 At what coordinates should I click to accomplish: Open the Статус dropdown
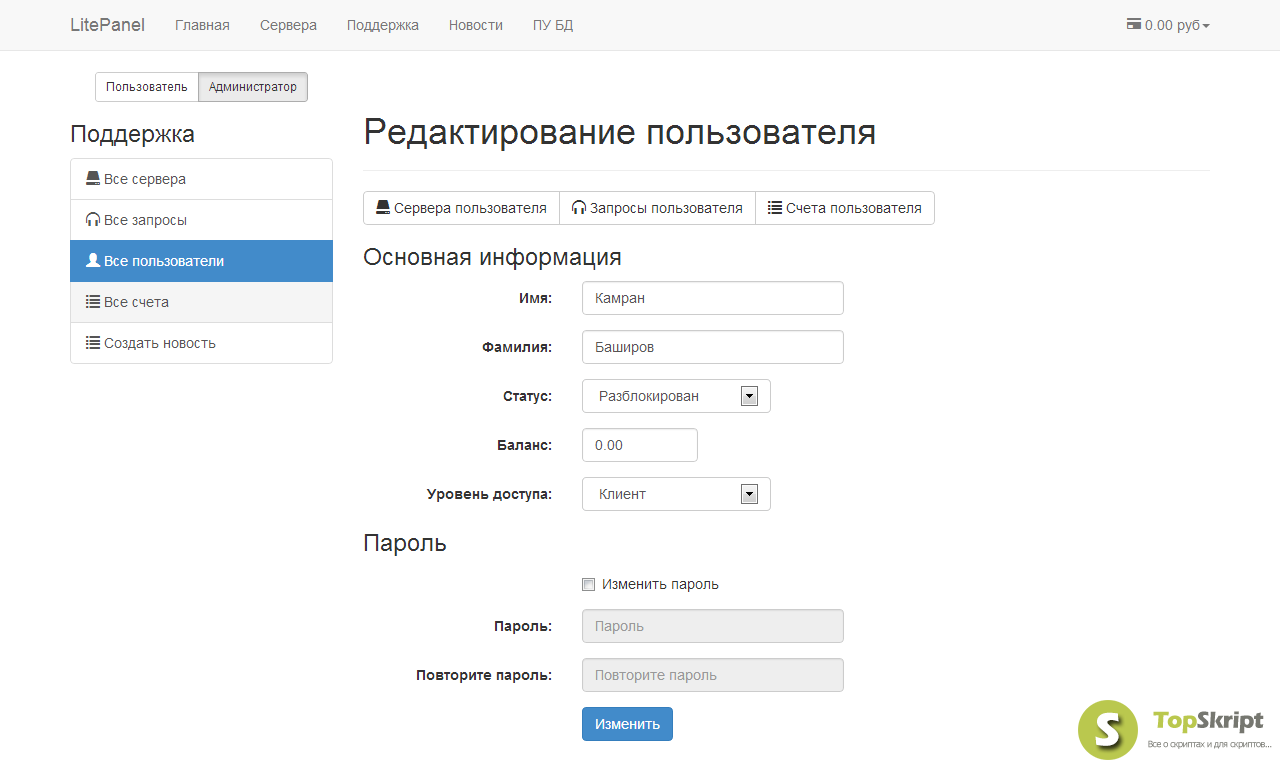[x=676, y=396]
